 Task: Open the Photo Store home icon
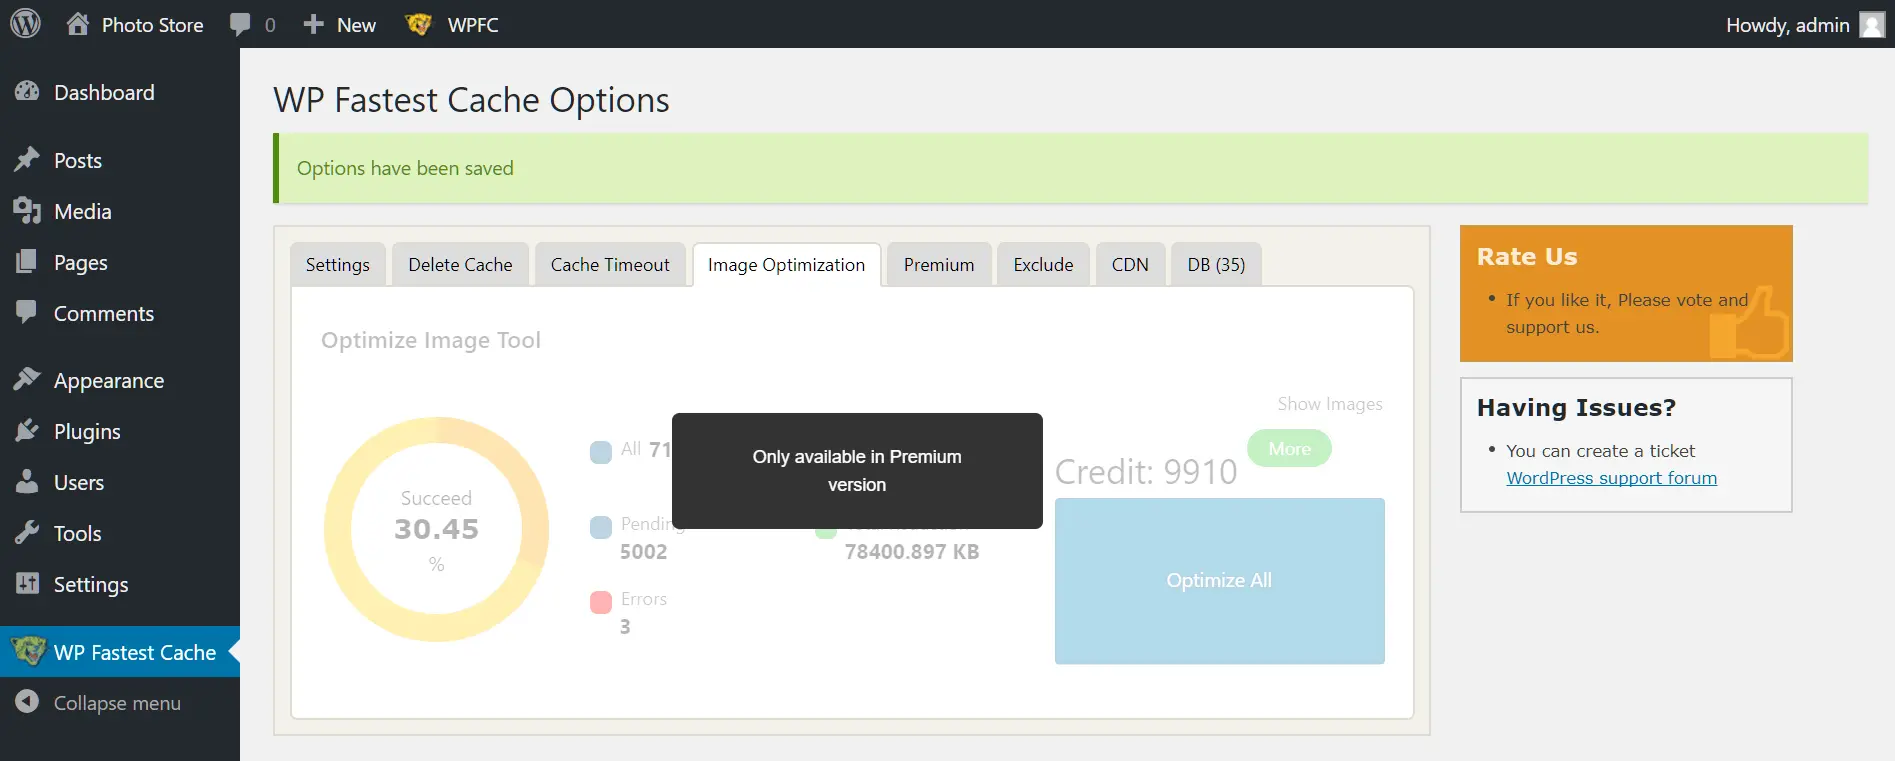[x=78, y=24]
